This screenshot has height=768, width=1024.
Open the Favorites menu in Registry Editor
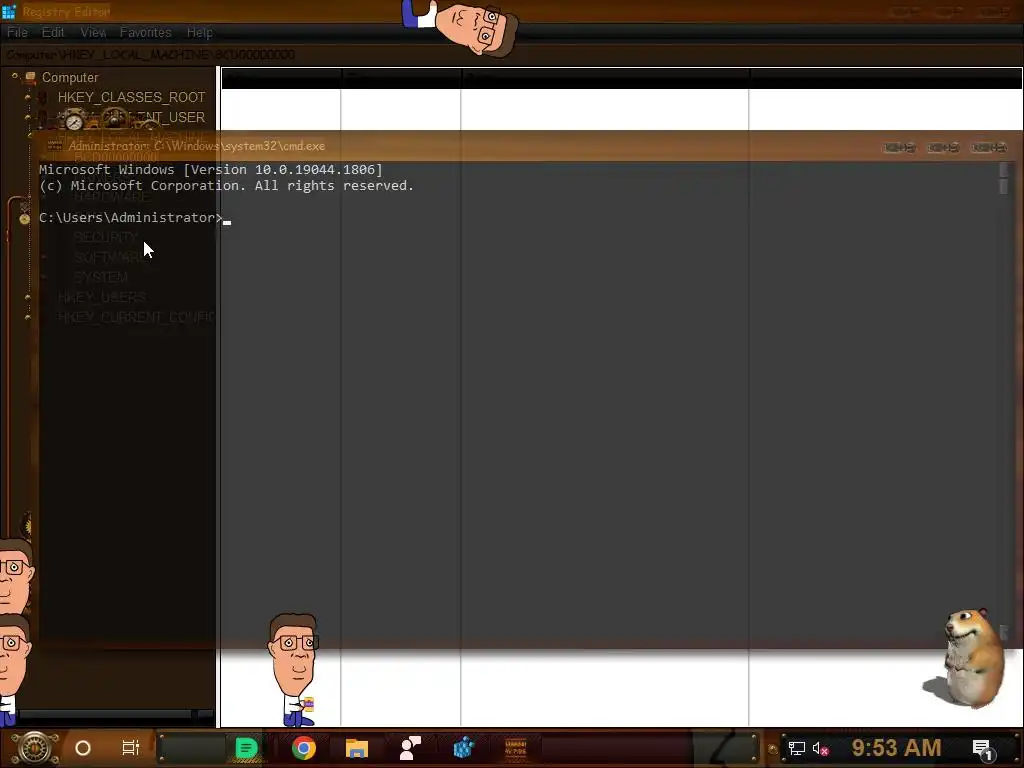click(145, 32)
